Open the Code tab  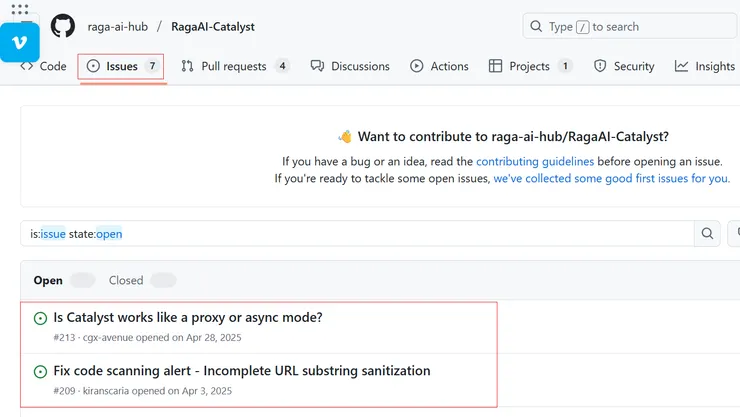pyautogui.click(x=44, y=66)
